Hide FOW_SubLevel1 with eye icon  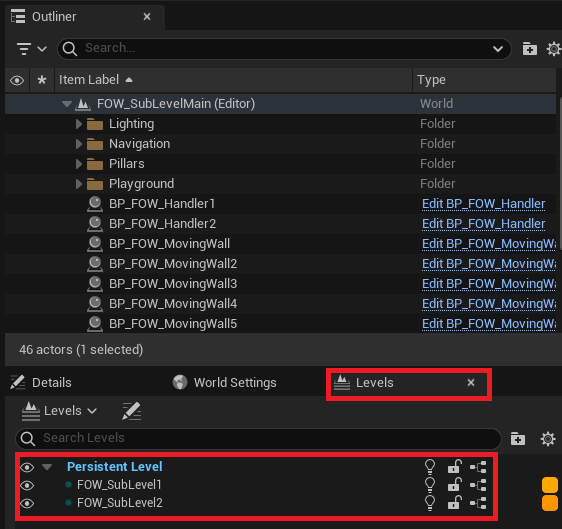27,485
